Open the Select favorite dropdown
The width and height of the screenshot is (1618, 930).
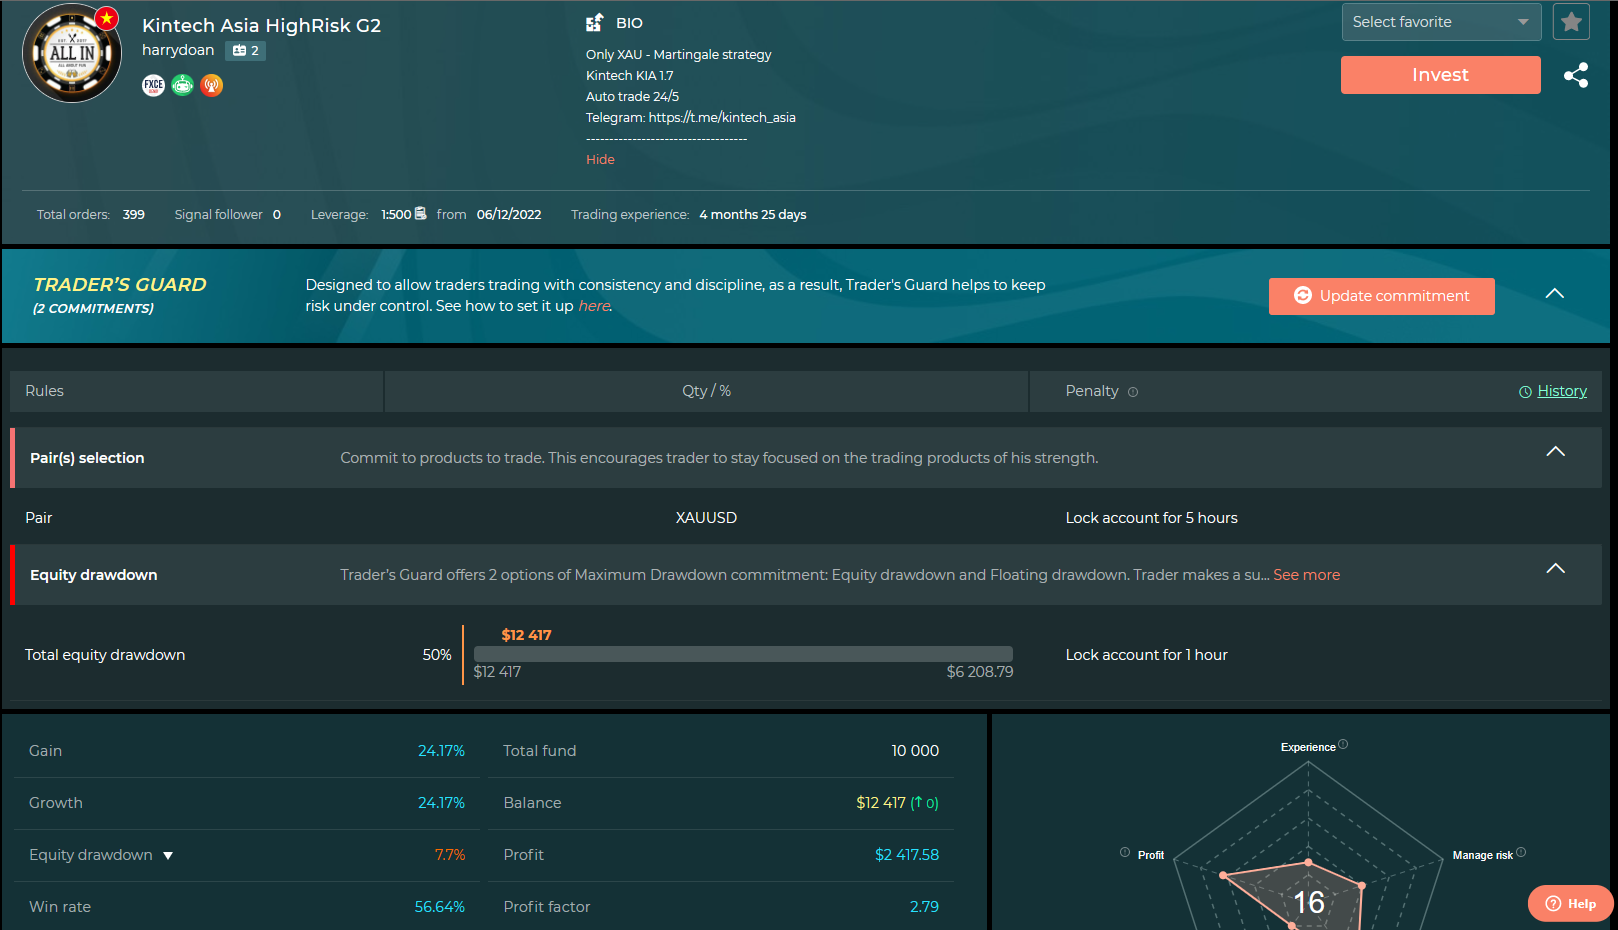[x=1441, y=22]
